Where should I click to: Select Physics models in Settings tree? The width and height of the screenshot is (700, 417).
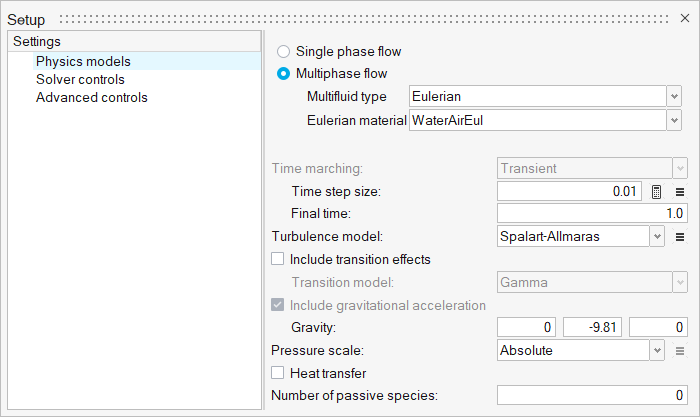pos(83,61)
